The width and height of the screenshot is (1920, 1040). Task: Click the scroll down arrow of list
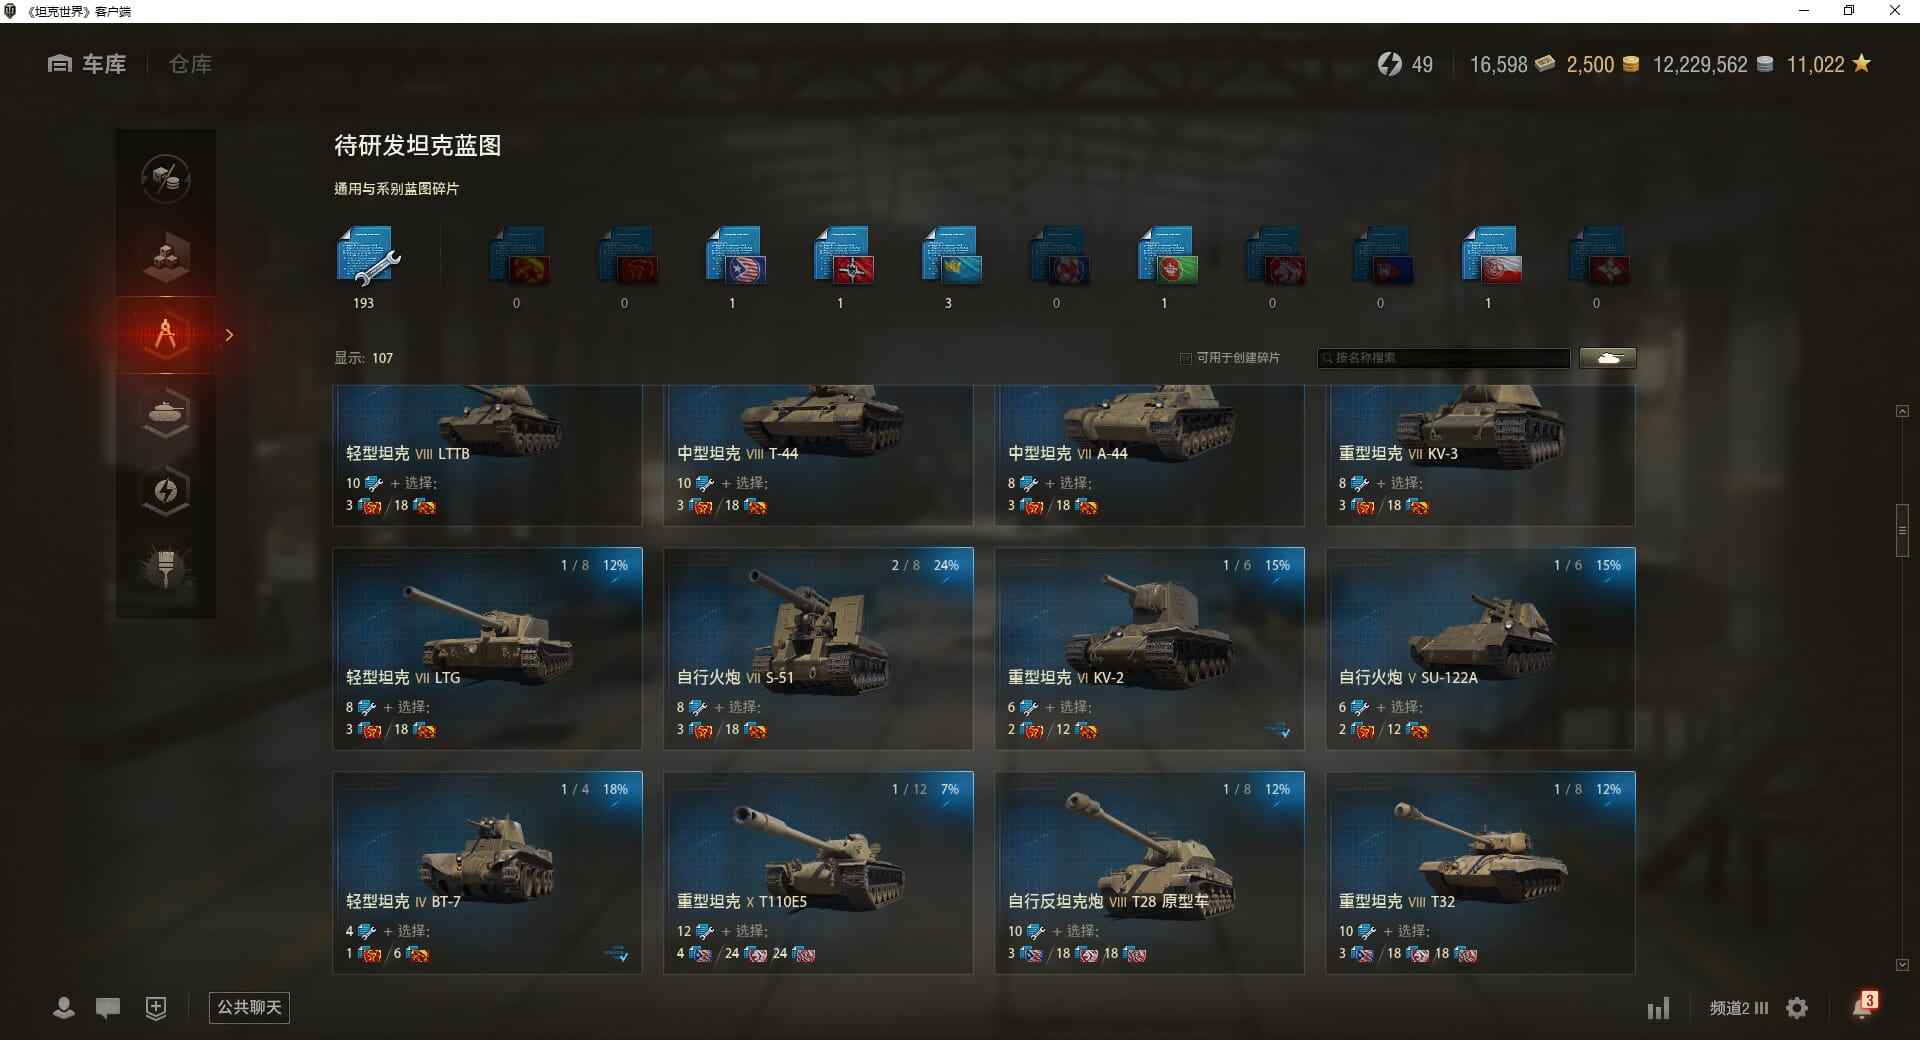click(x=1902, y=965)
